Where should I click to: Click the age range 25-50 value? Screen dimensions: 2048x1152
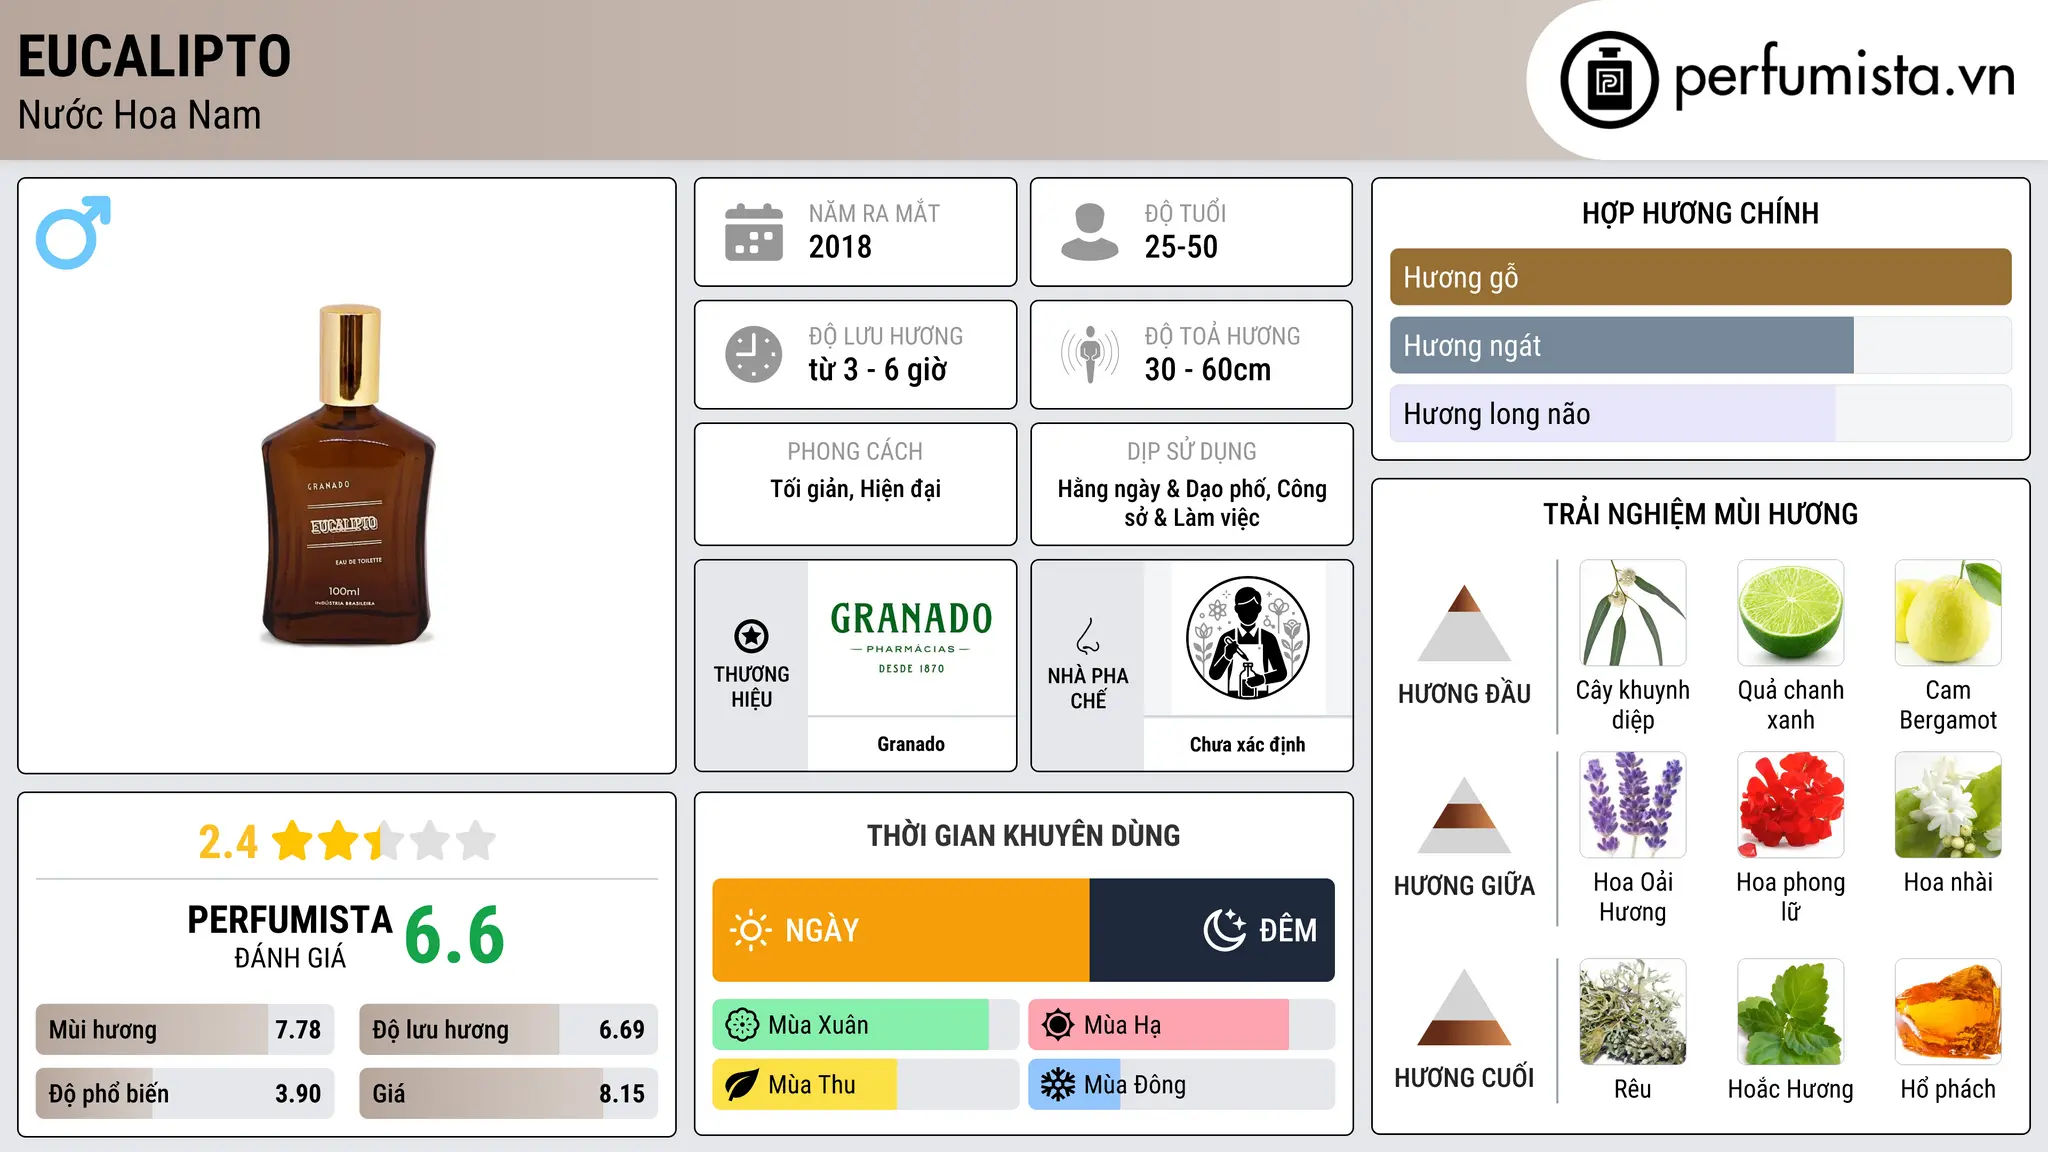pyautogui.click(x=1181, y=247)
